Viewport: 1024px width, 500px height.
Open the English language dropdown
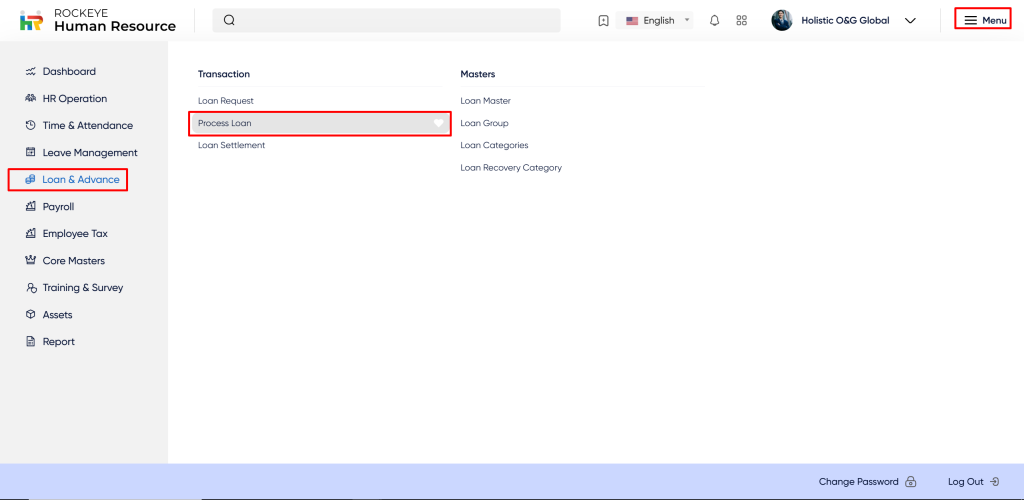(658, 21)
